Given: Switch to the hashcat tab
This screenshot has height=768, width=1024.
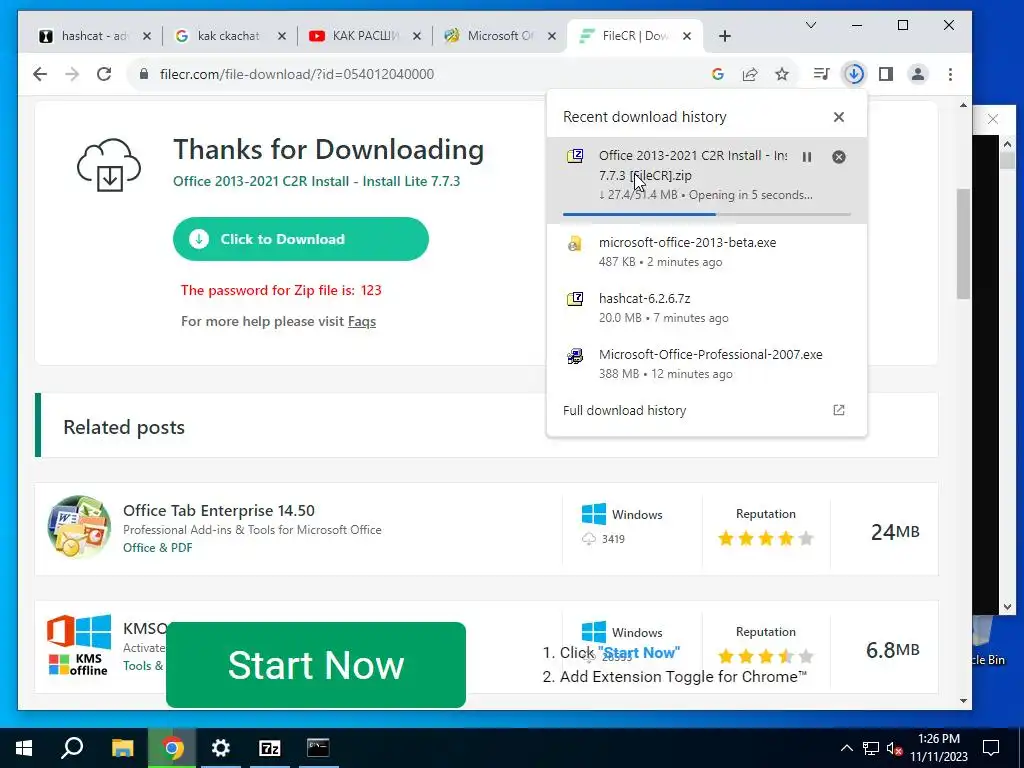Looking at the screenshot, I should (95, 36).
